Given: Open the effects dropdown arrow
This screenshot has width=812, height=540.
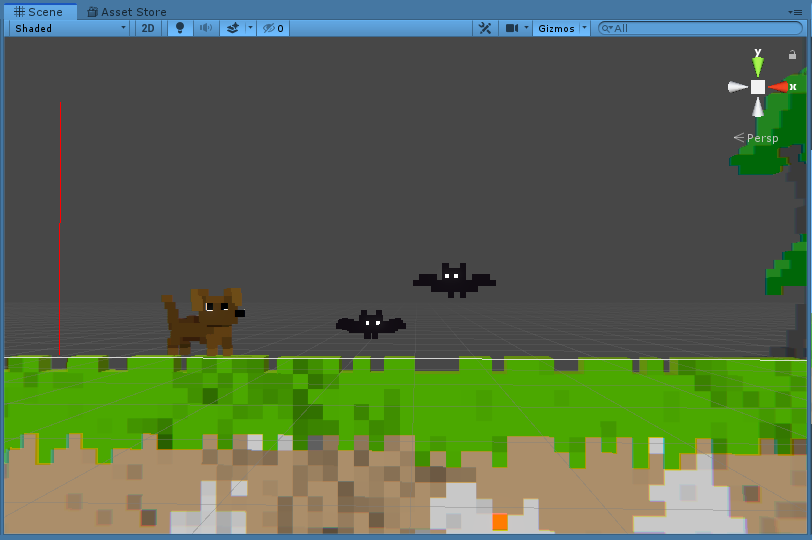Looking at the screenshot, I should coord(250,28).
